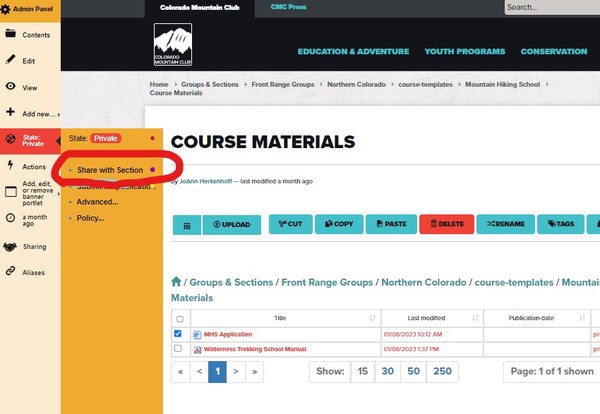Click the red Private state badge
The image size is (600, 414).
point(106,139)
